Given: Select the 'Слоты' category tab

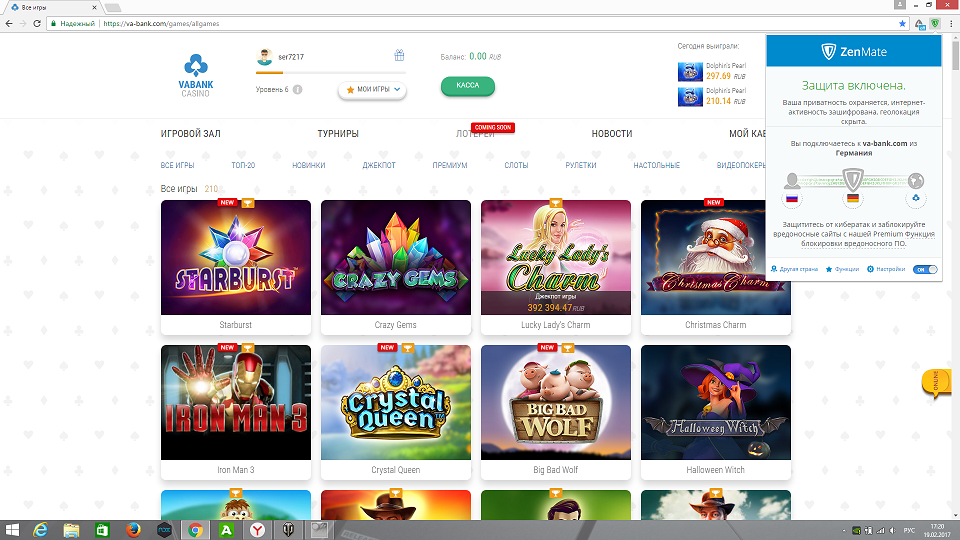Looking at the screenshot, I should (x=516, y=165).
